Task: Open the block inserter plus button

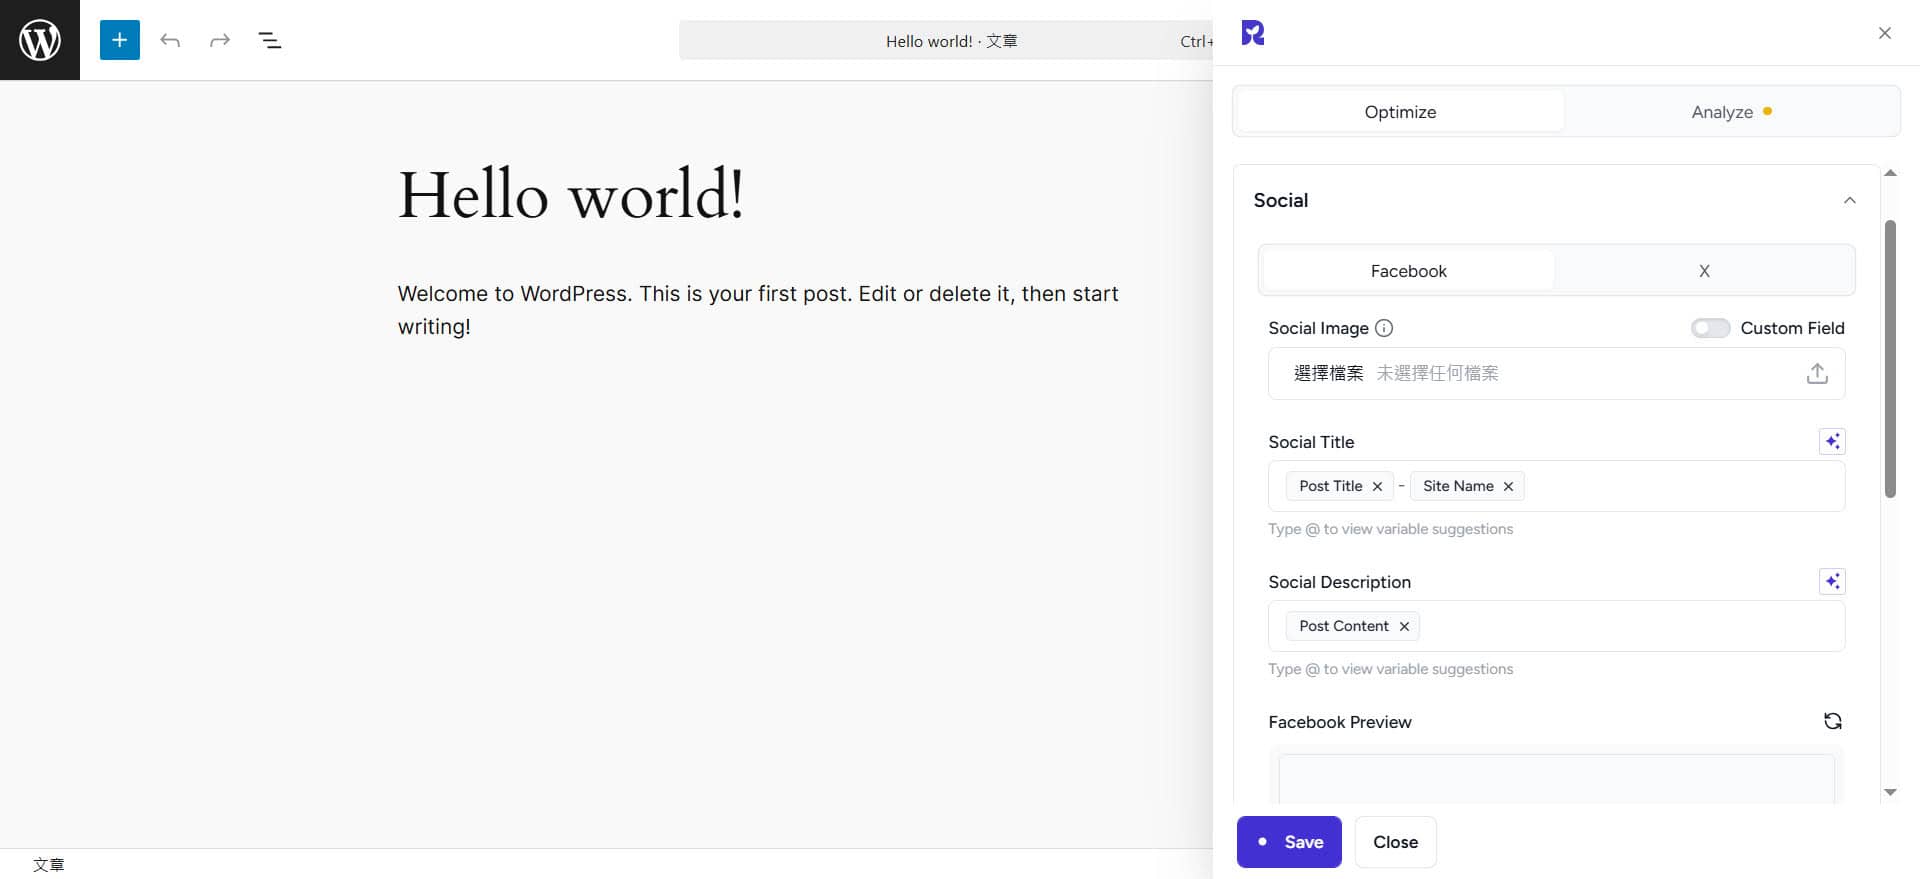Action: [119, 40]
